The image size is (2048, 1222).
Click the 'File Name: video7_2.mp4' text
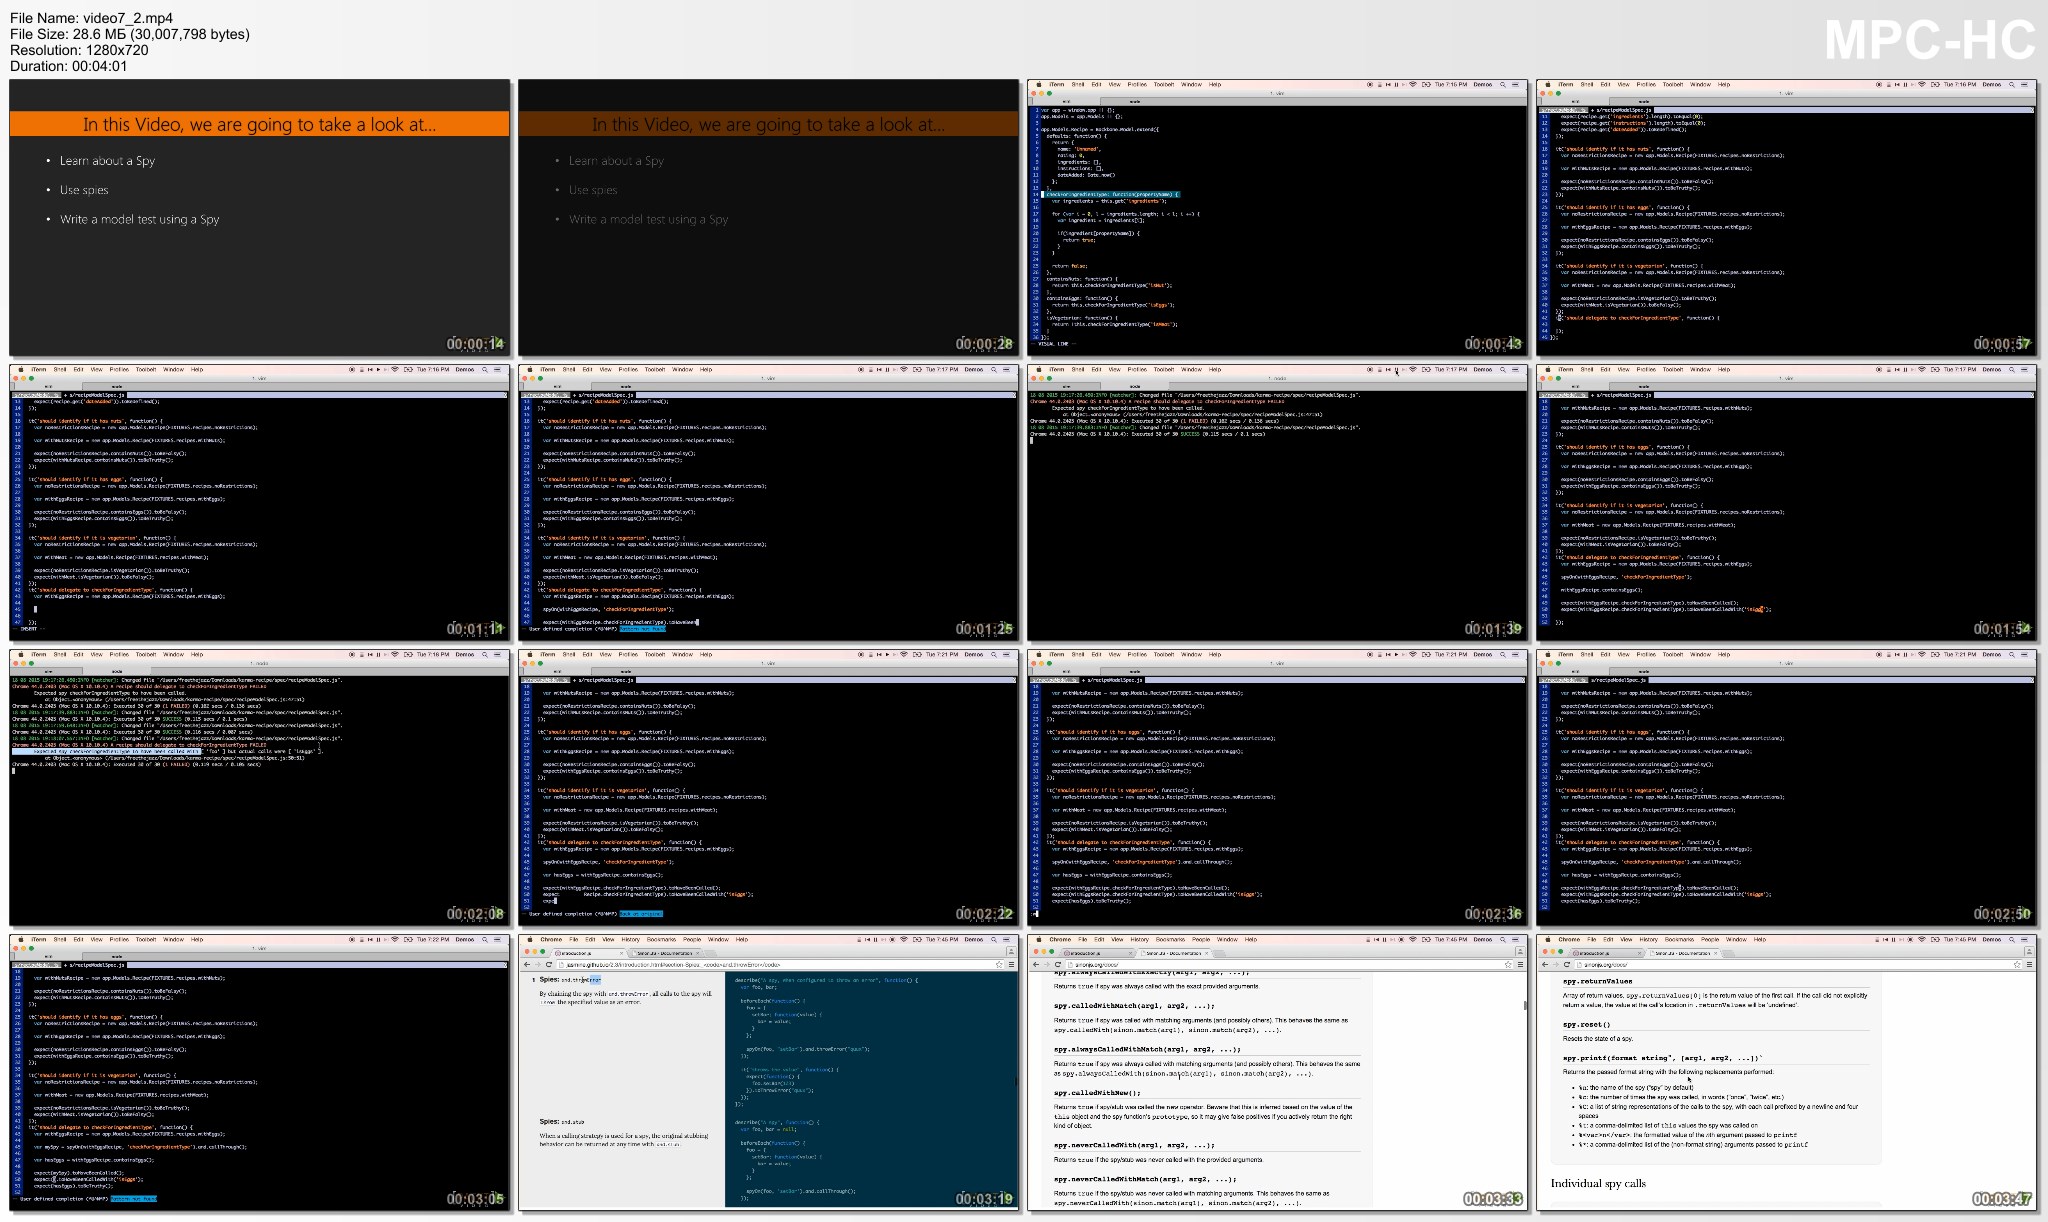tap(91, 18)
